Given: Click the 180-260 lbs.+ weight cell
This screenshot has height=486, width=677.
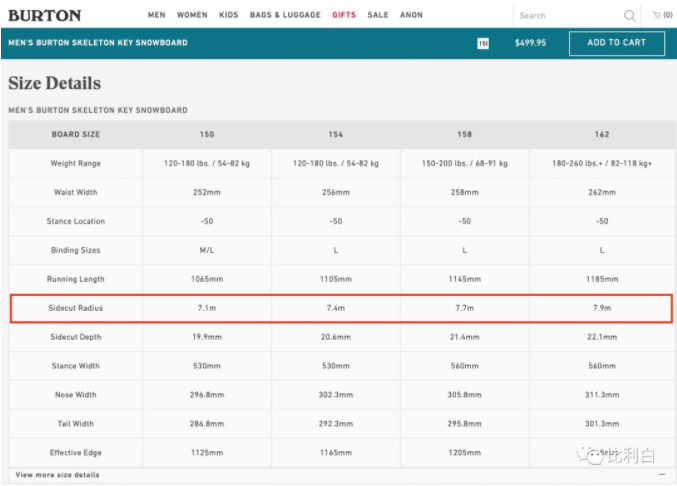Looking at the screenshot, I should (602, 163).
